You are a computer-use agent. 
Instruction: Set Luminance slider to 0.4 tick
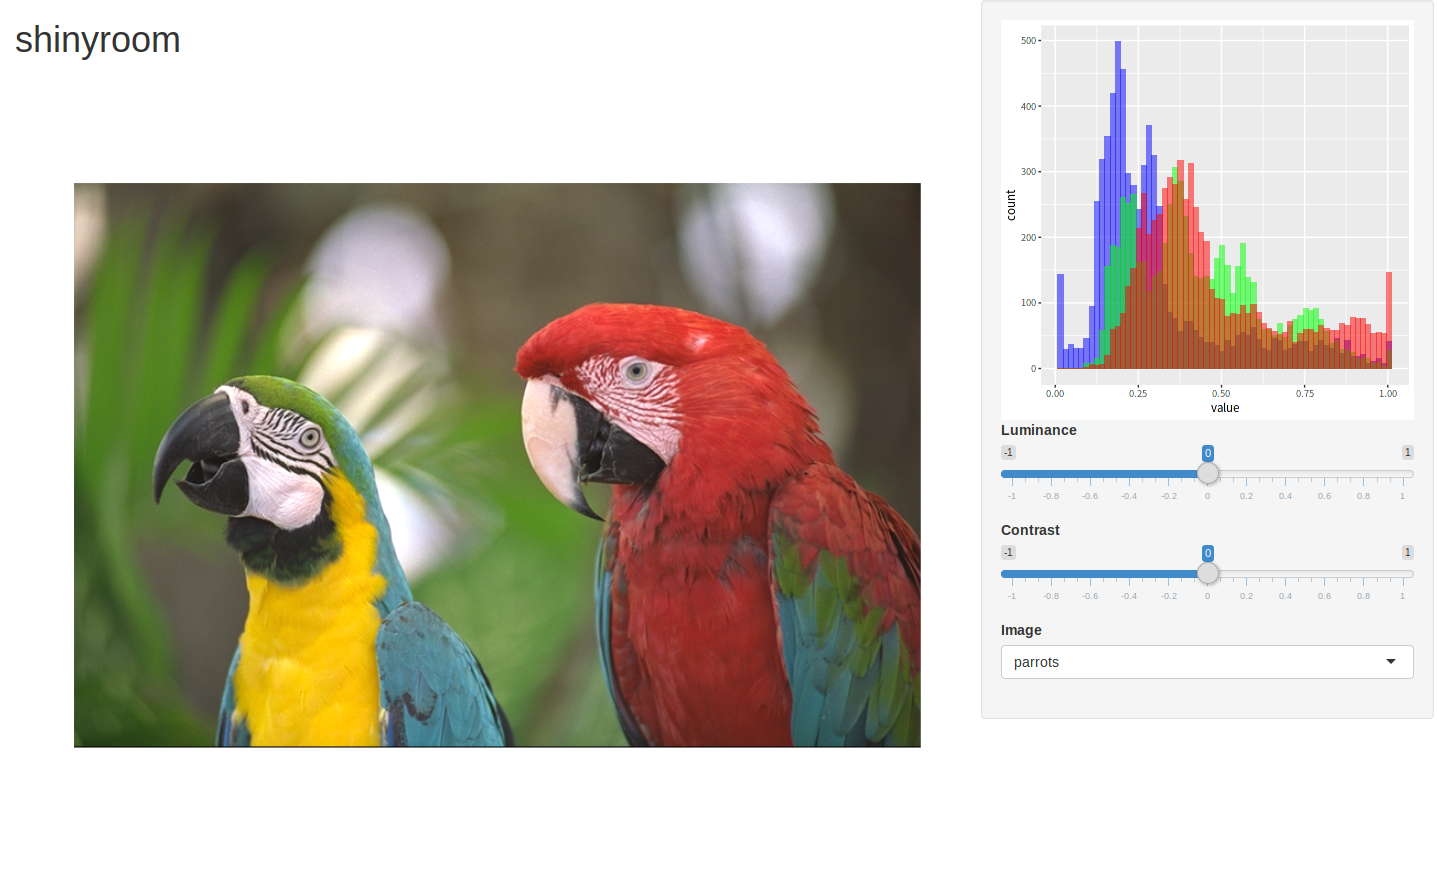[1285, 474]
